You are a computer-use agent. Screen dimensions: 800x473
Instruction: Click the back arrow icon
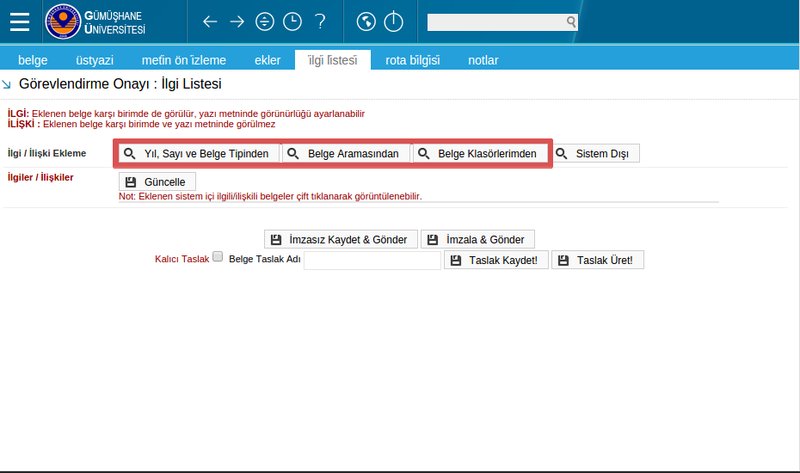pos(209,21)
